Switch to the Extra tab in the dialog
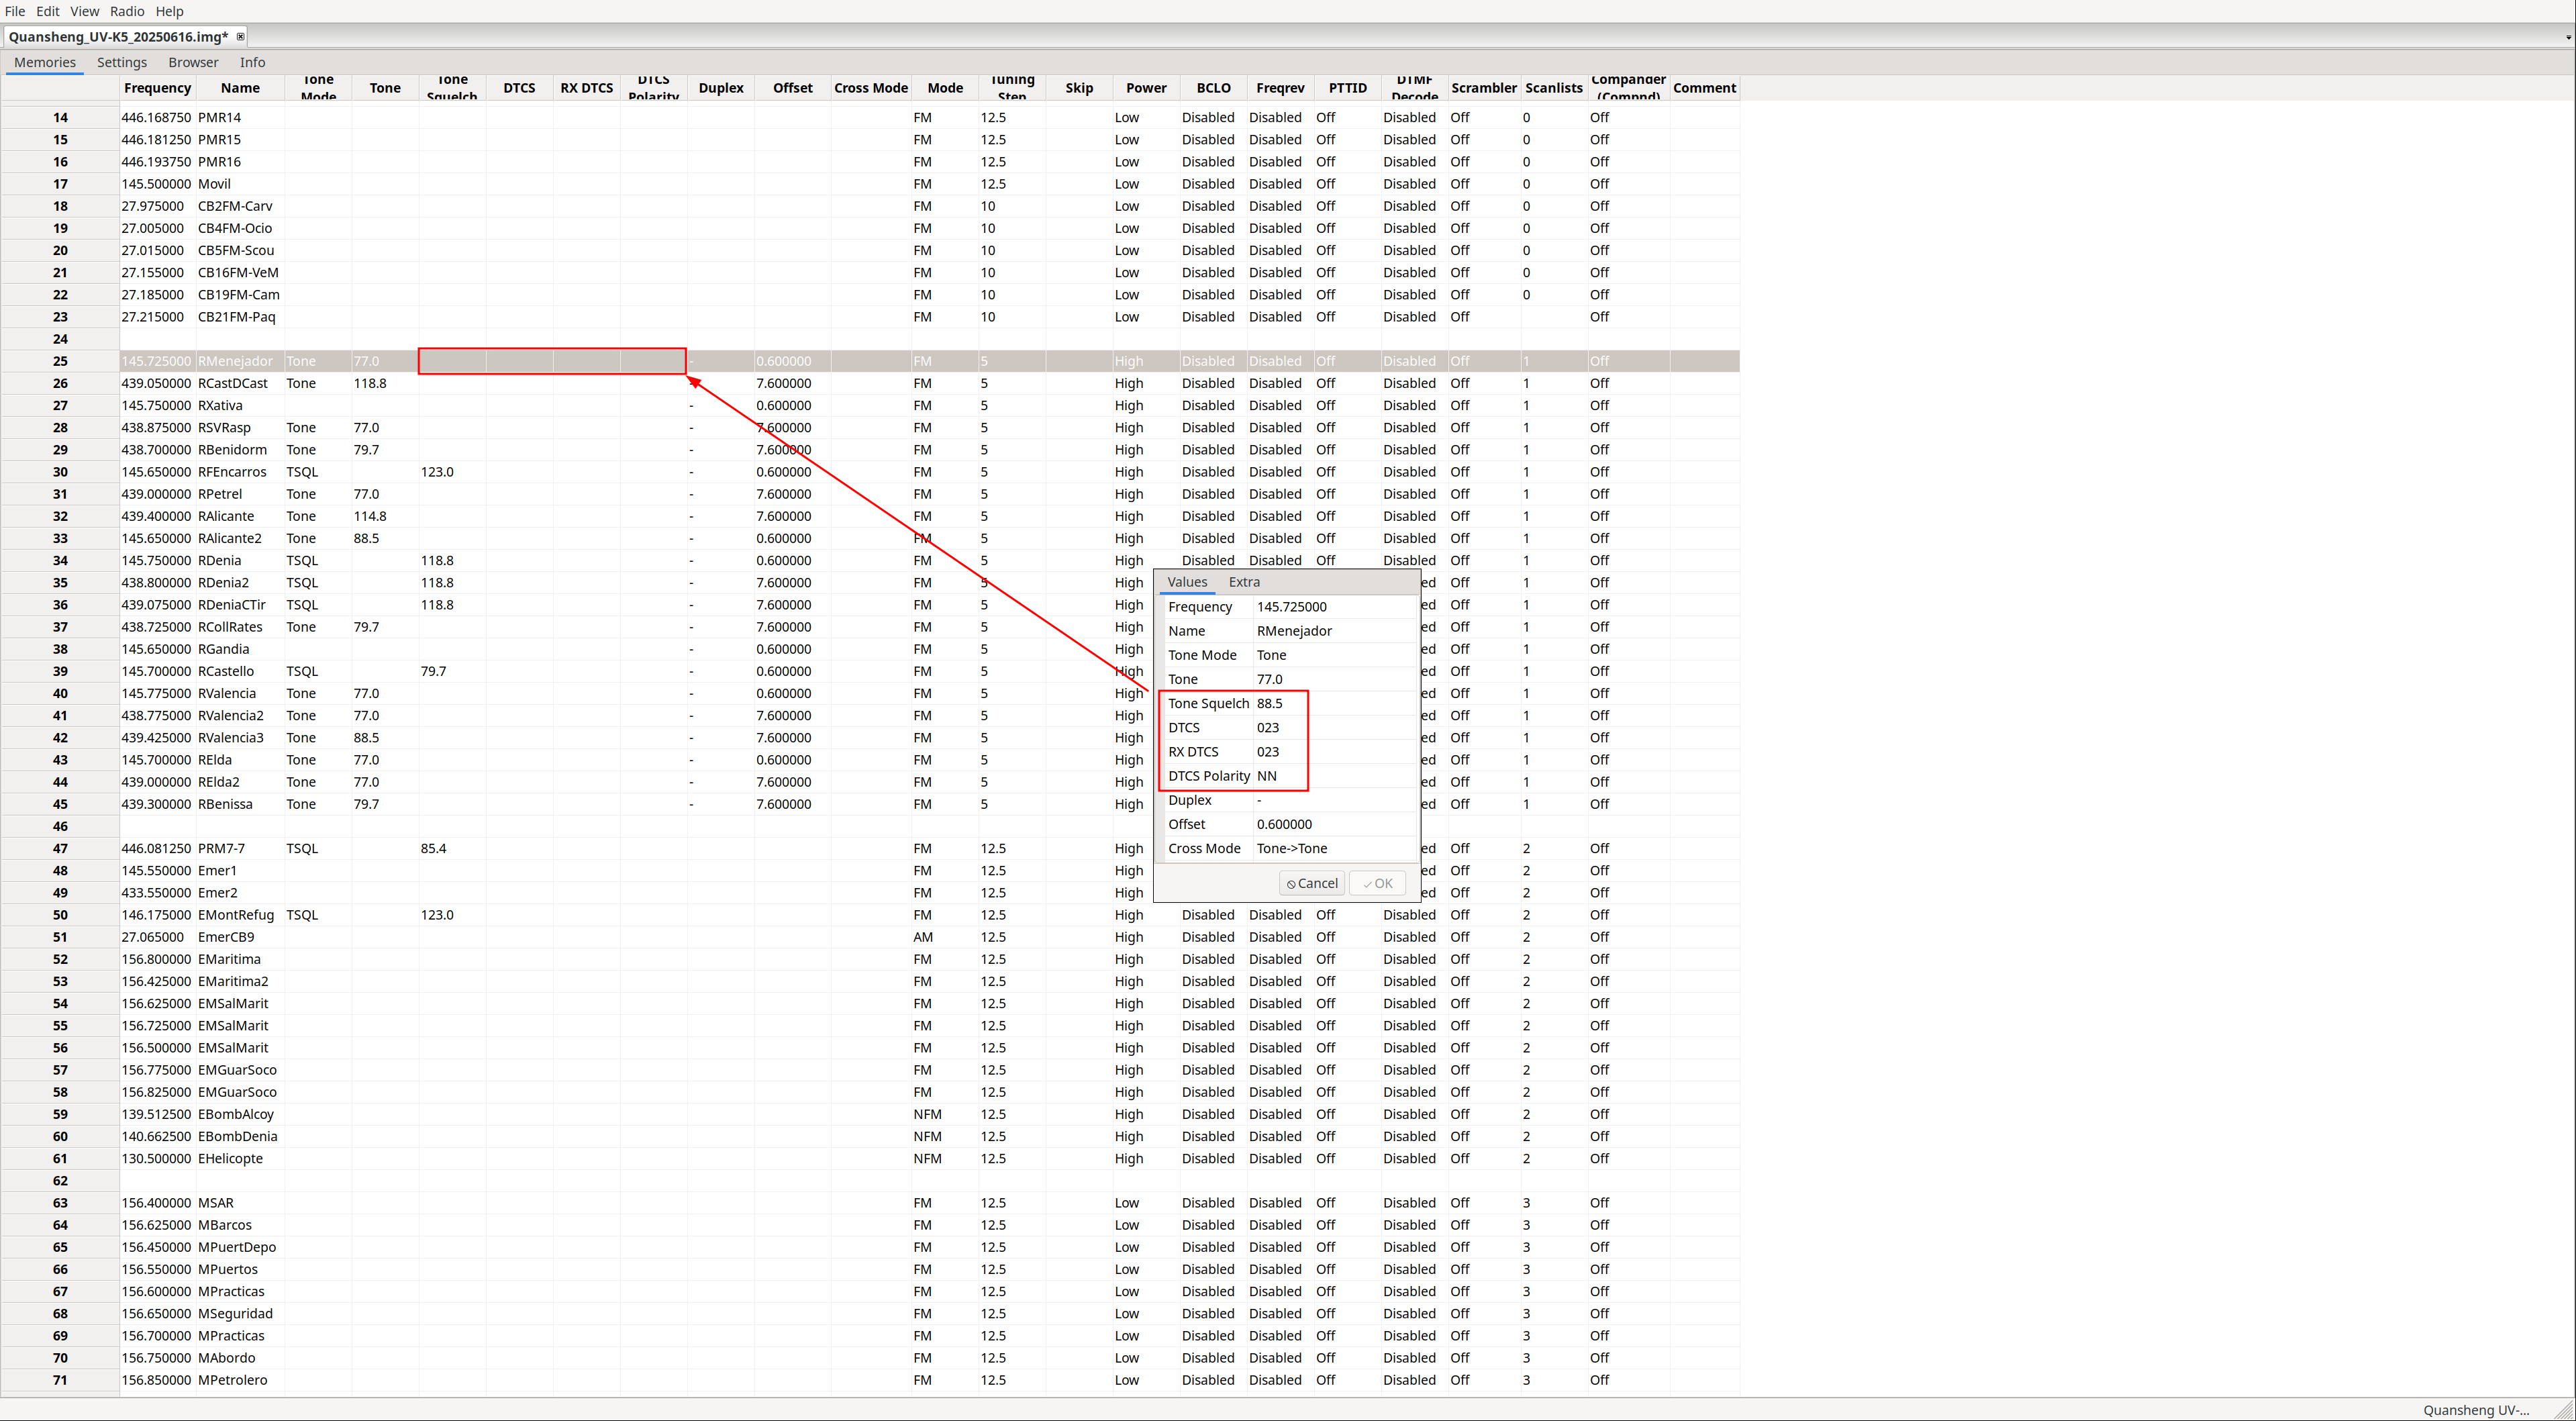This screenshot has width=2576, height=1421. (1244, 582)
